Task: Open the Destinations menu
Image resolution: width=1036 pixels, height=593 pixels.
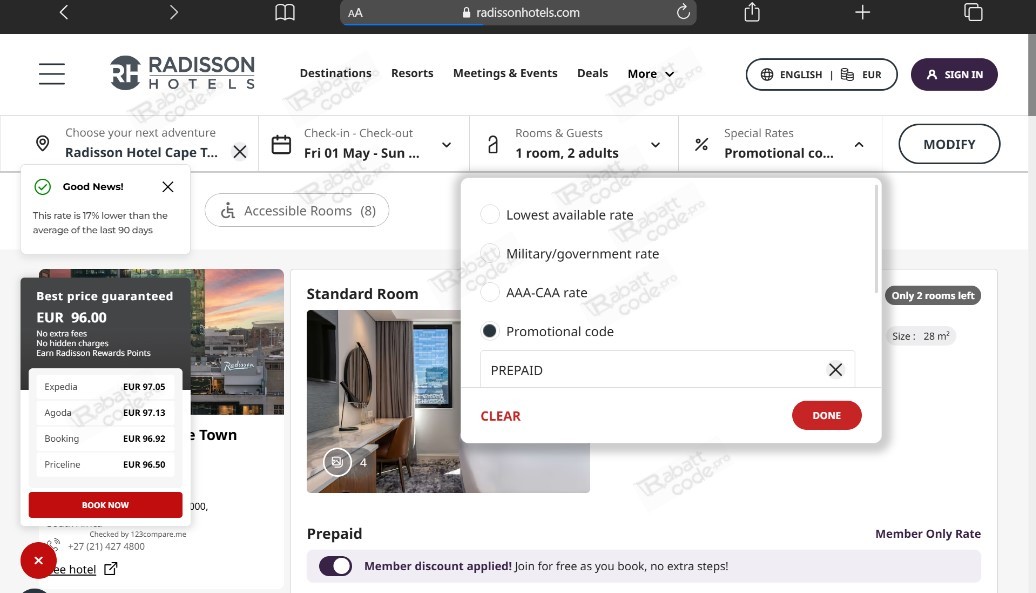Action: point(335,73)
